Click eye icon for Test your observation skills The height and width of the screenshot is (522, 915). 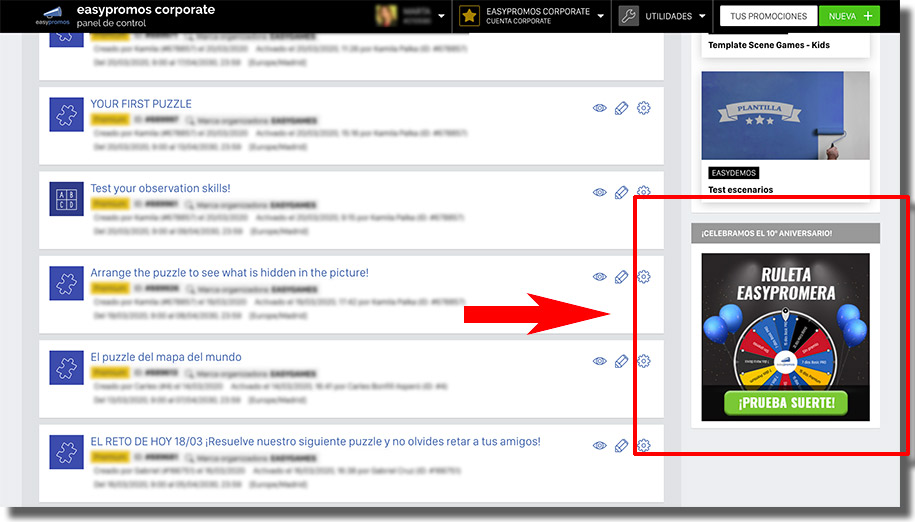[600, 192]
